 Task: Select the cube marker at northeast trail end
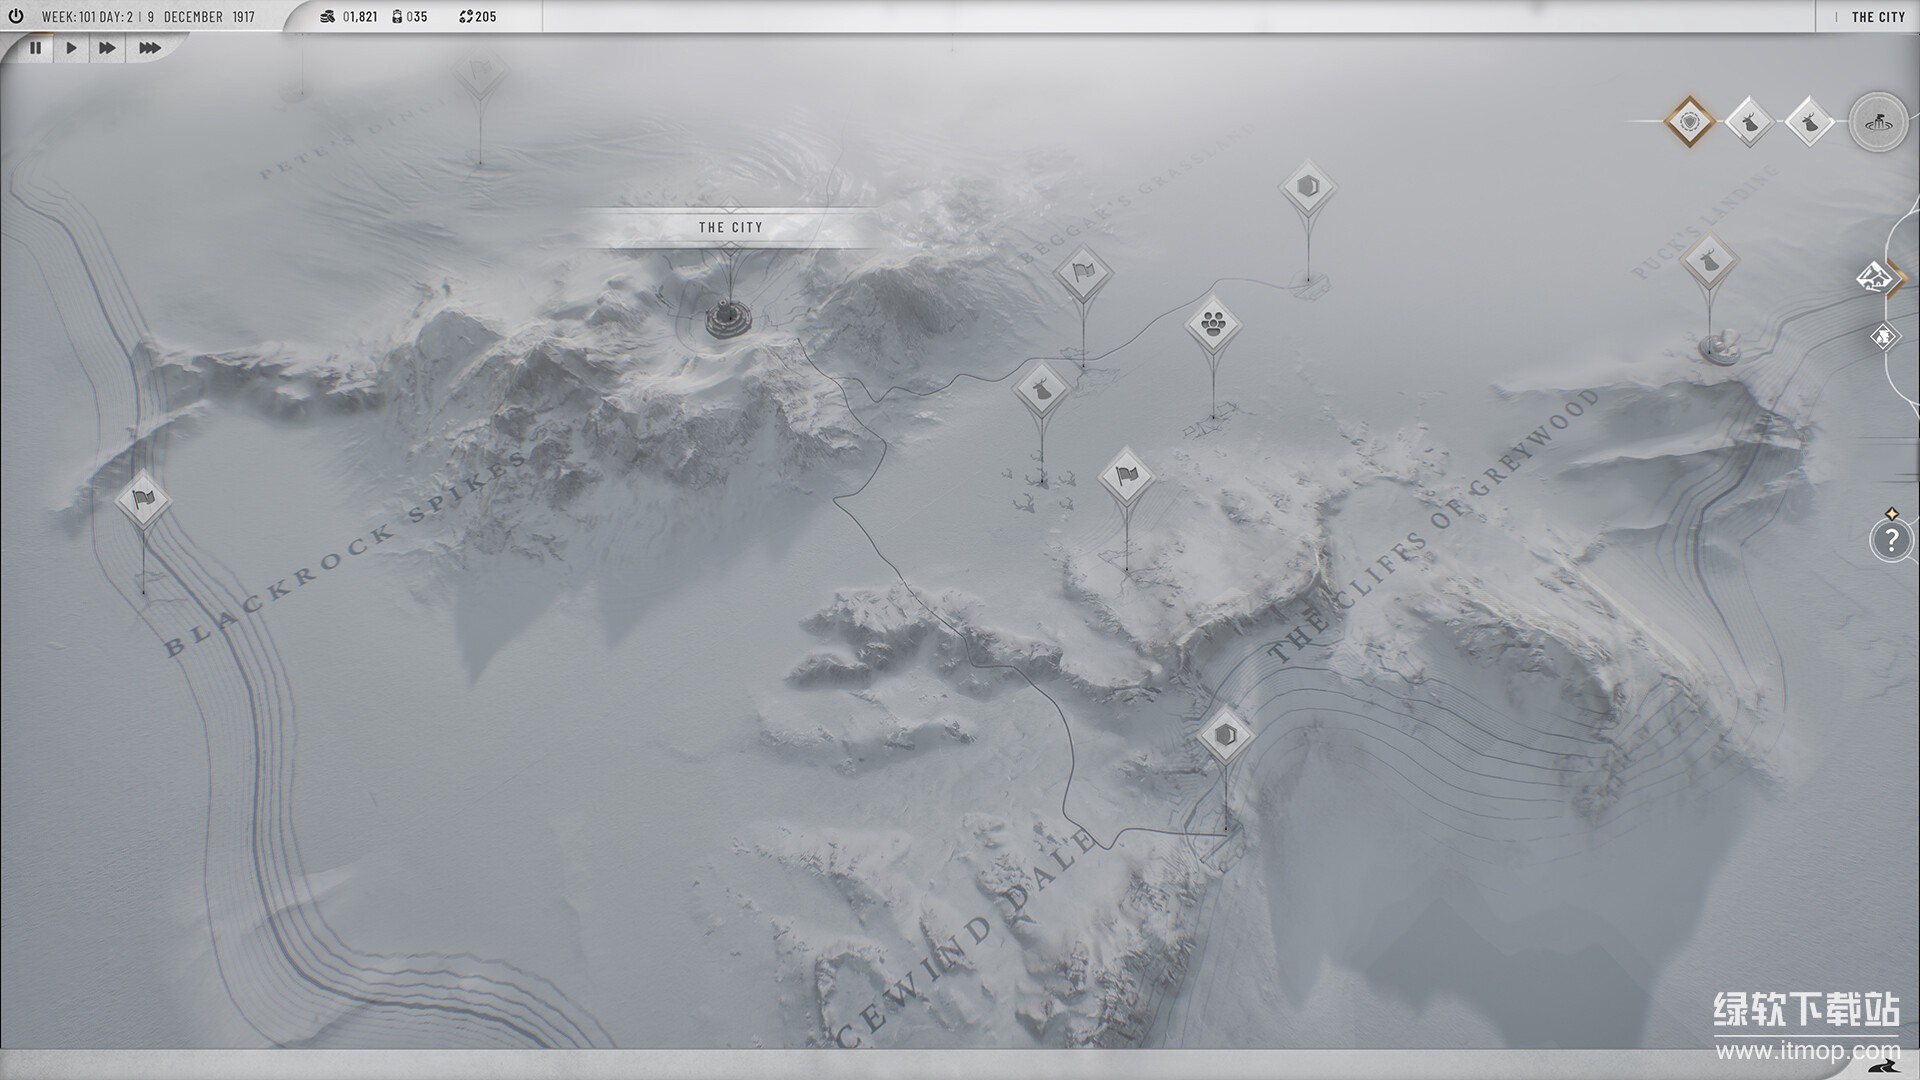point(1308,187)
